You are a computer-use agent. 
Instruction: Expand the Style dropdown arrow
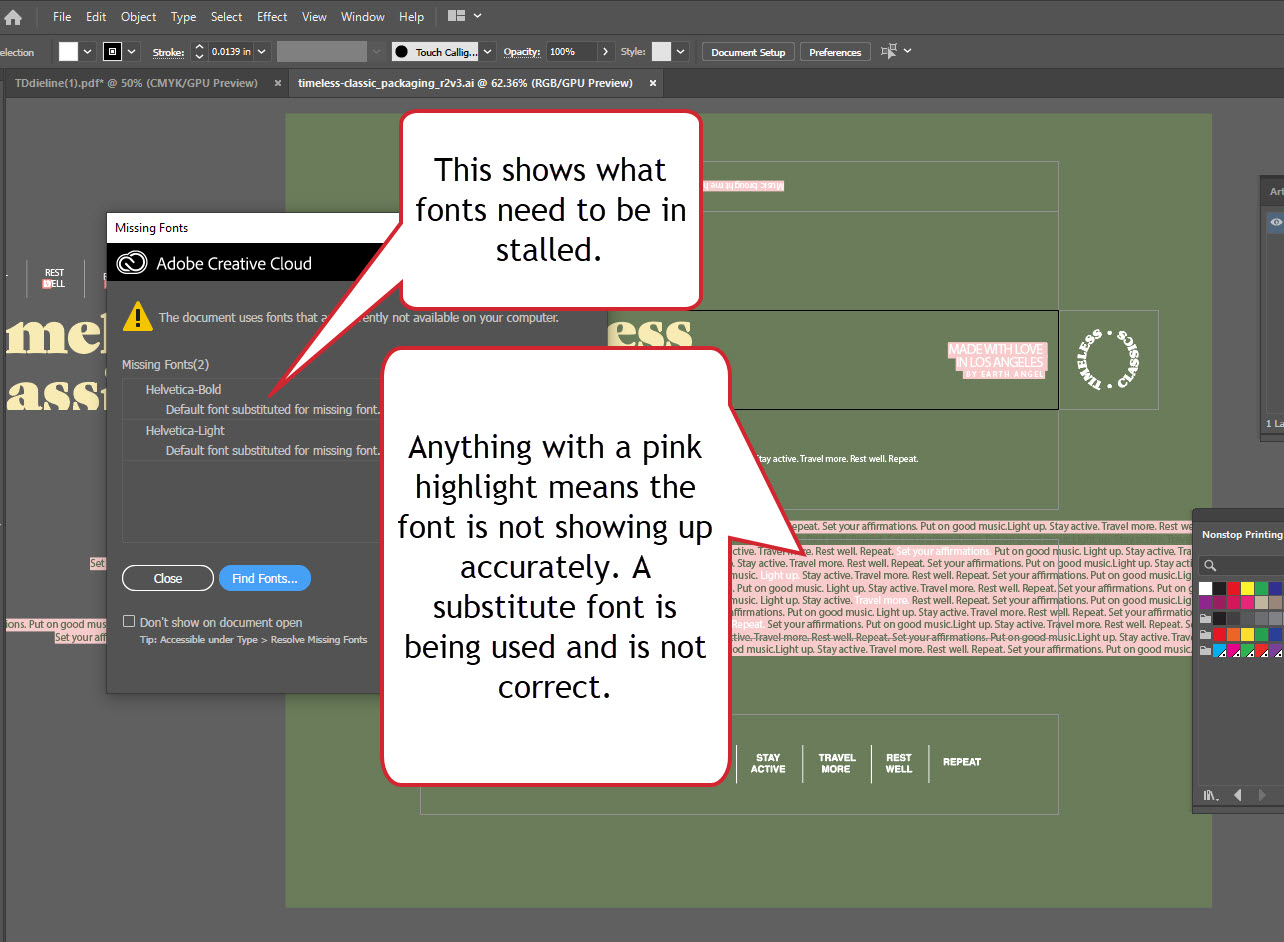click(681, 52)
